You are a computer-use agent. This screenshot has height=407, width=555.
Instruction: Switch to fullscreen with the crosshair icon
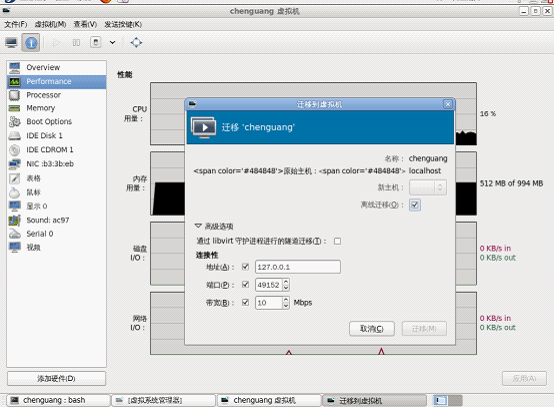[136, 43]
